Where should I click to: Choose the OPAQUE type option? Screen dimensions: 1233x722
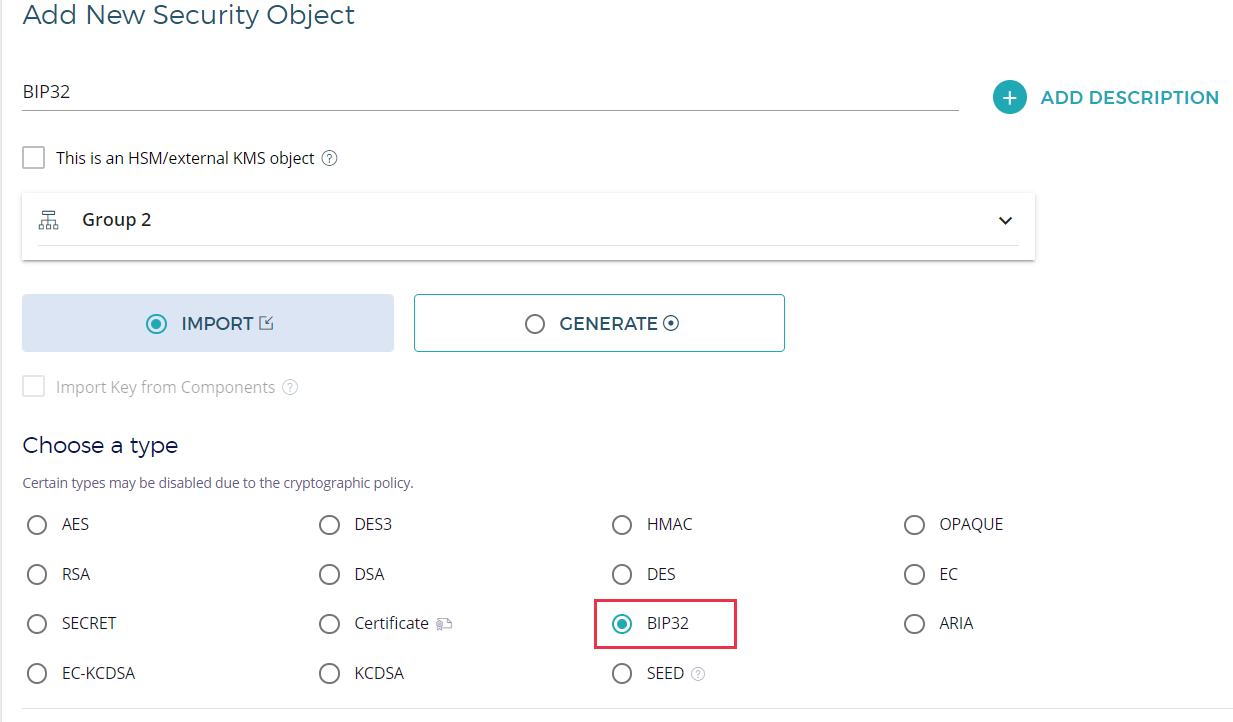point(914,525)
